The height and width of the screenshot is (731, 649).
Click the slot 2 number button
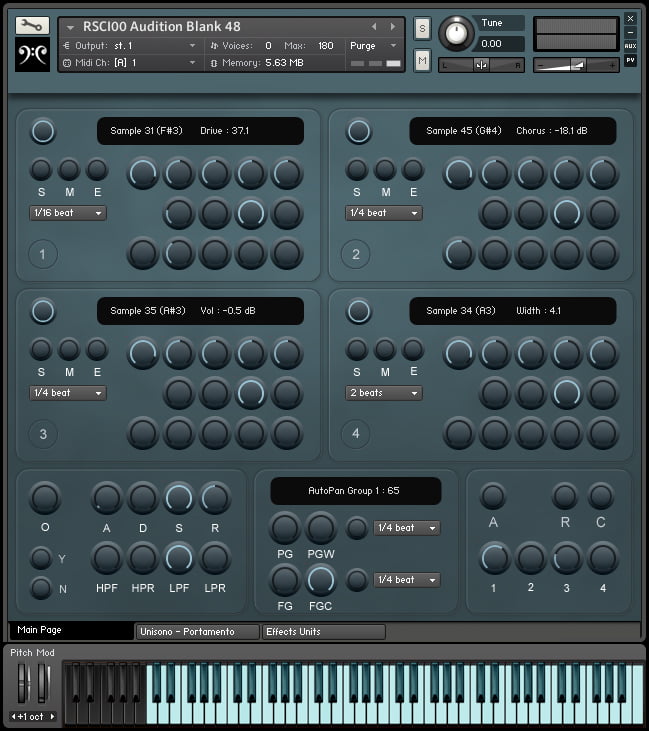coord(356,254)
